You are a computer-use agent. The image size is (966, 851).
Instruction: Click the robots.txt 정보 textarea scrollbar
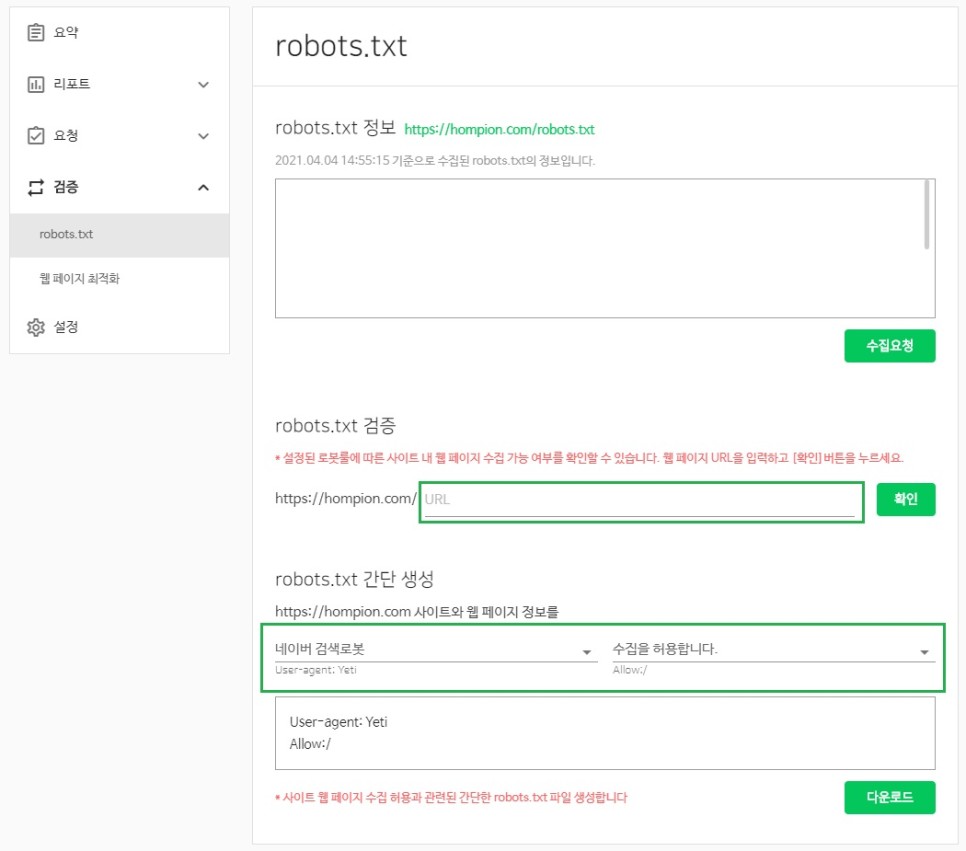(928, 215)
